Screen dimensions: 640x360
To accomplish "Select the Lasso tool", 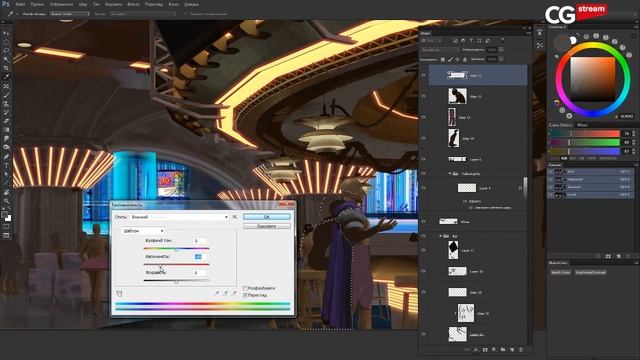I will click(6, 51).
